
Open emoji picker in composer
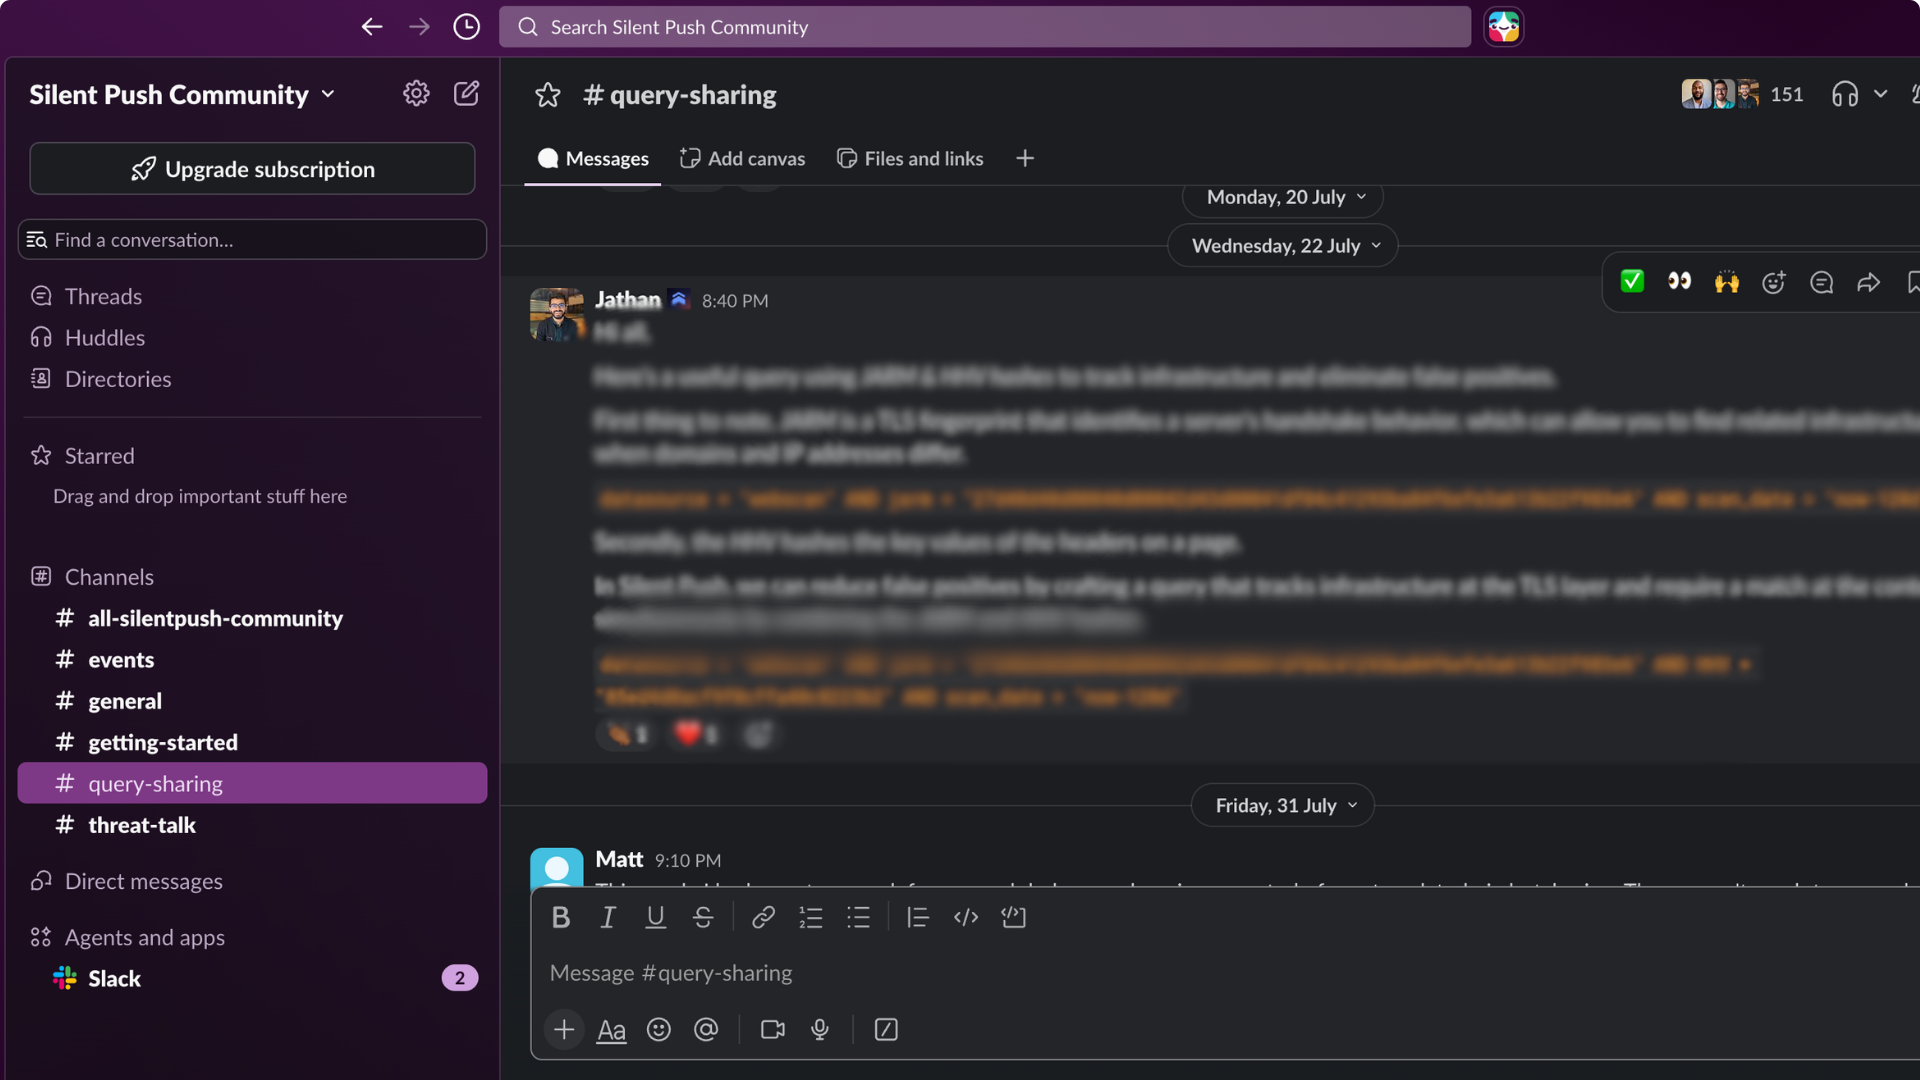pyautogui.click(x=658, y=1029)
